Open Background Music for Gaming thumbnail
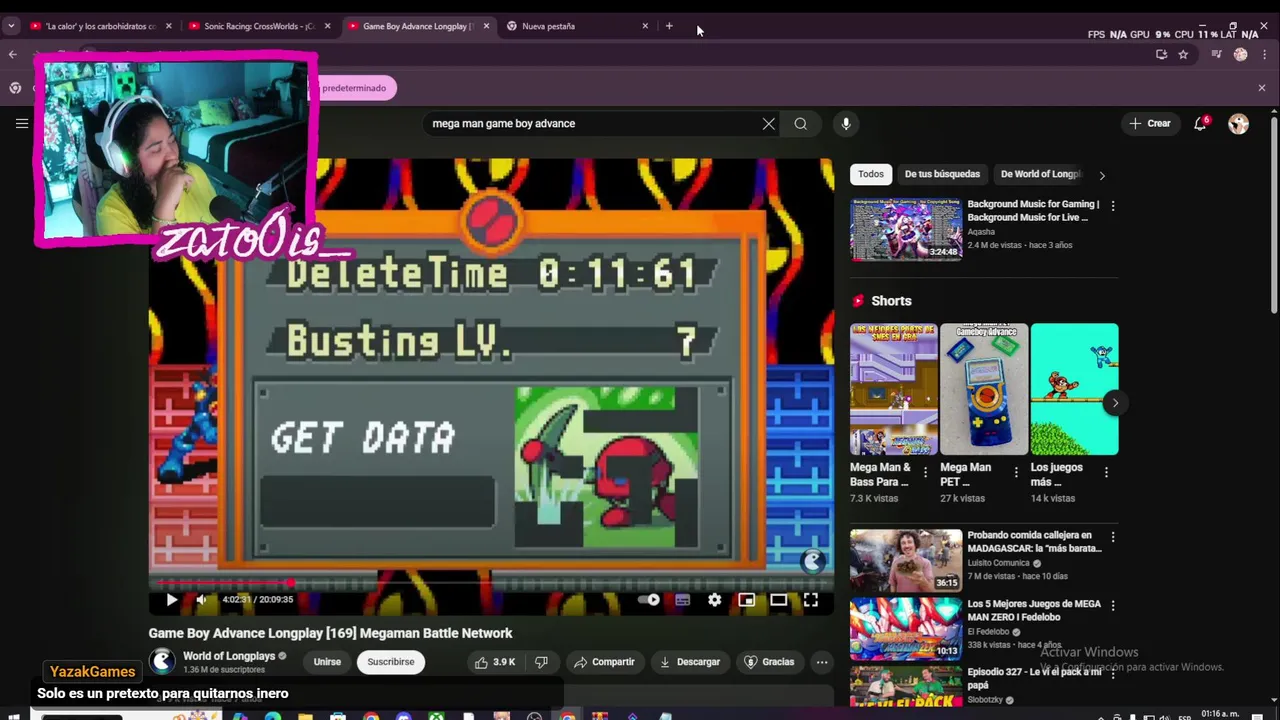This screenshot has height=720, width=1280. (x=906, y=229)
